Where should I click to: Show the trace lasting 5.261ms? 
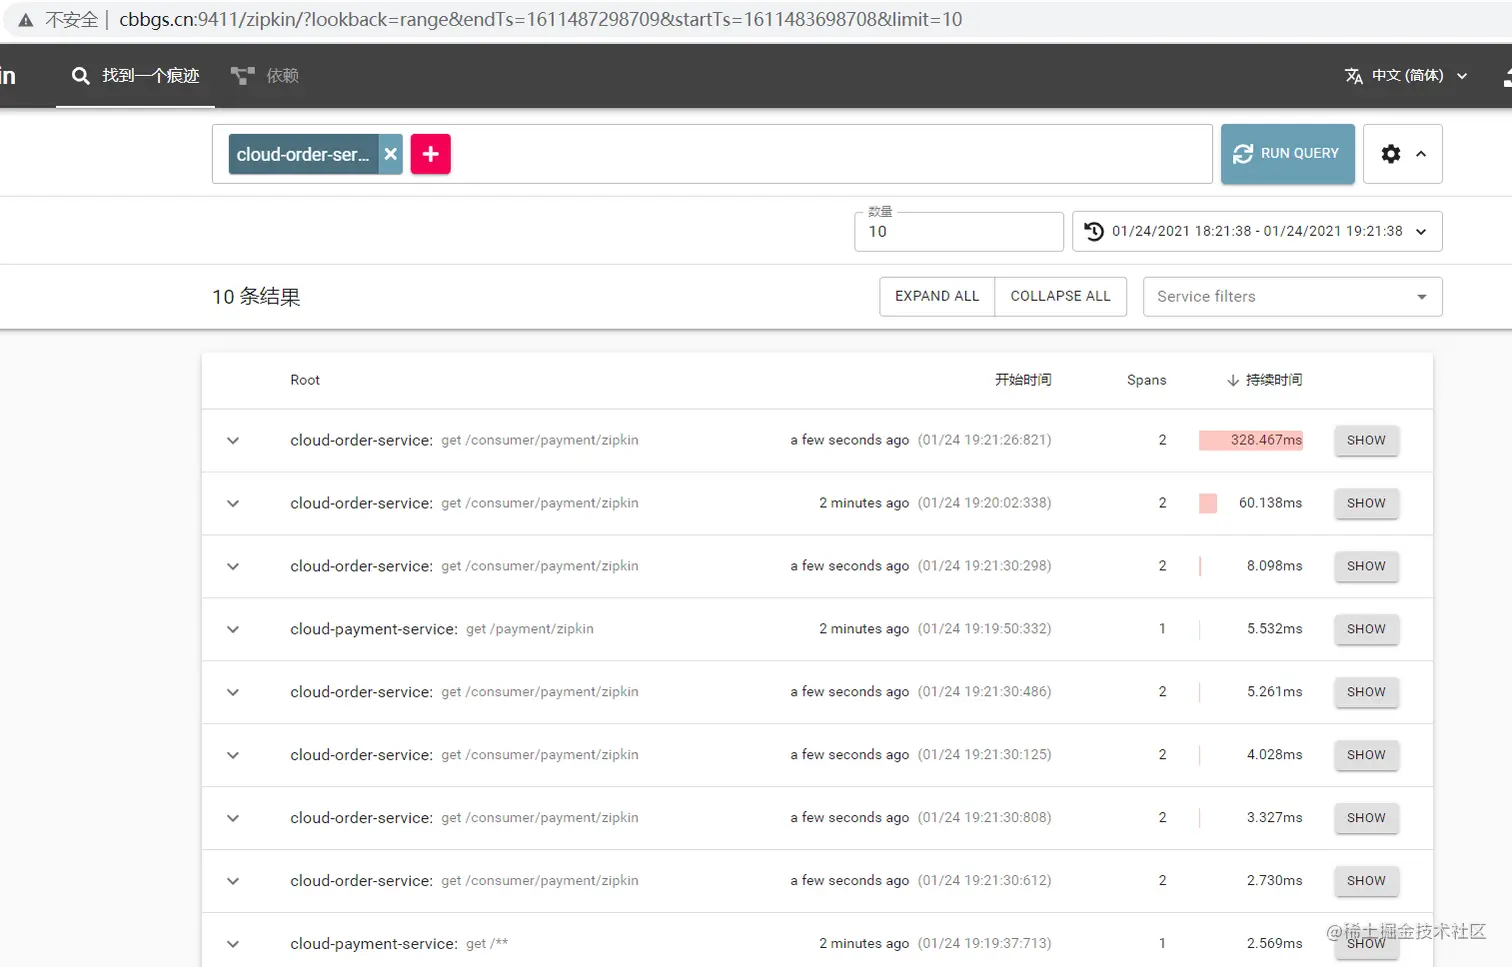point(1366,692)
